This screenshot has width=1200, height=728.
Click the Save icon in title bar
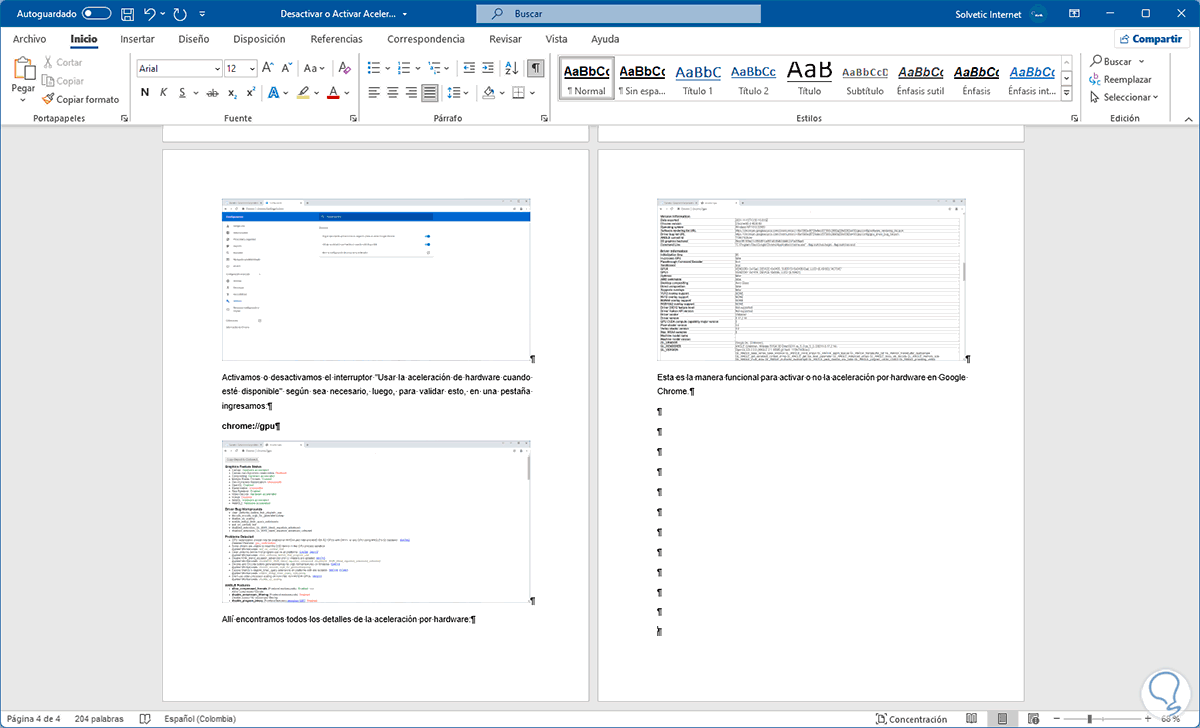(x=127, y=14)
